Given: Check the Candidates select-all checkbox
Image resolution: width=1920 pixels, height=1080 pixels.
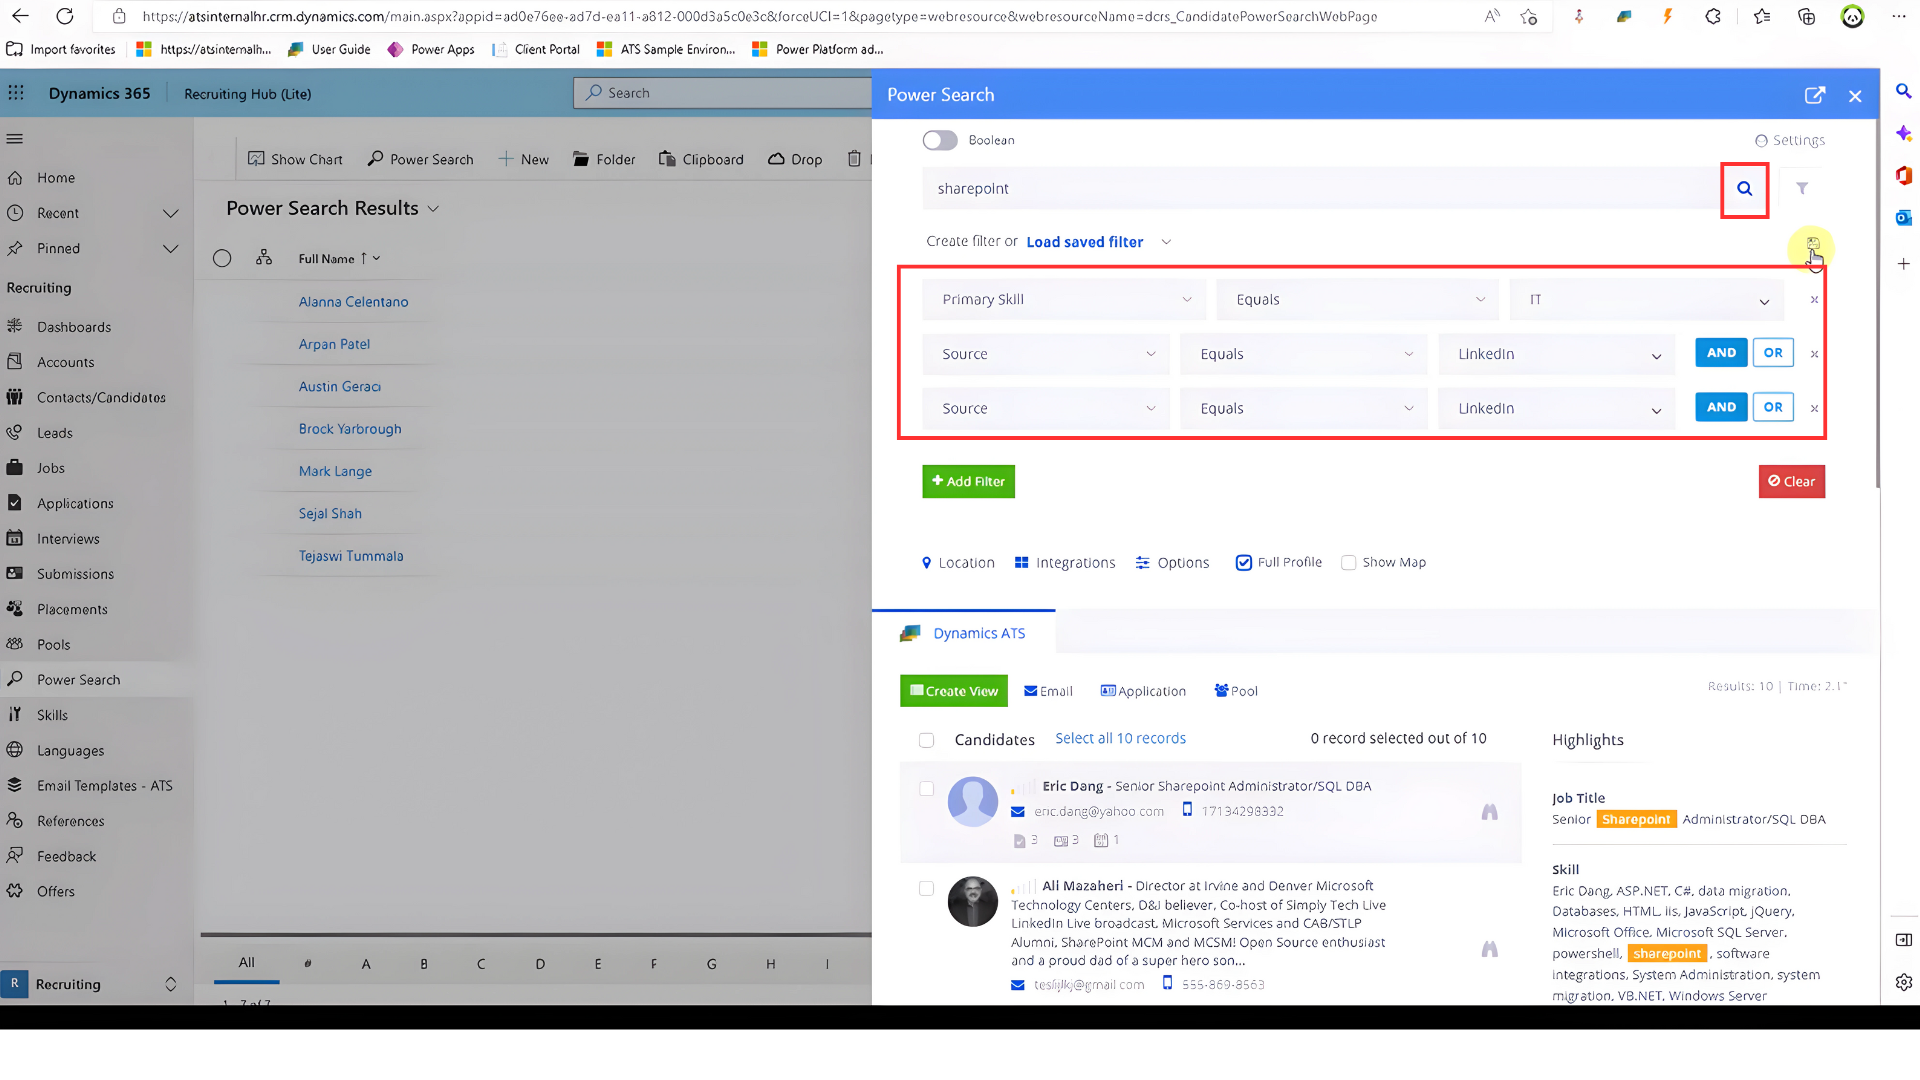Looking at the screenshot, I should click(x=926, y=741).
